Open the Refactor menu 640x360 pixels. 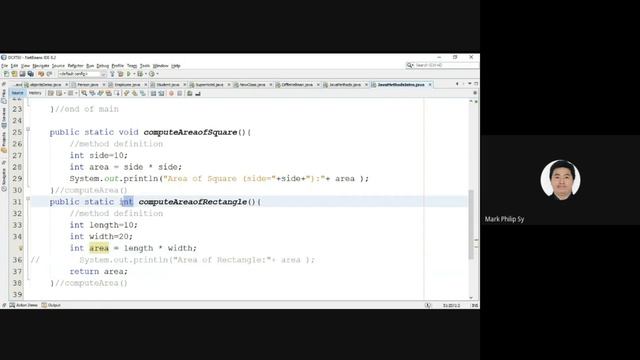pyautogui.click(x=76, y=66)
